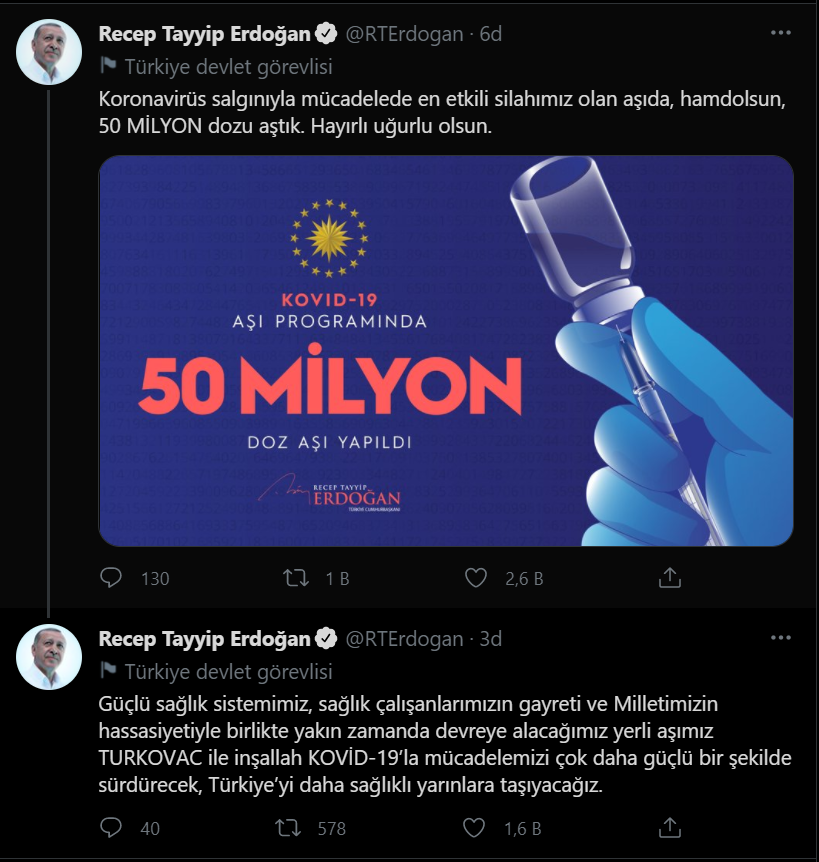Viewport: 819px width, 862px height.
Task: Retweet the 50 MİLYON vaccine tweet
Action: coord(295,578)
